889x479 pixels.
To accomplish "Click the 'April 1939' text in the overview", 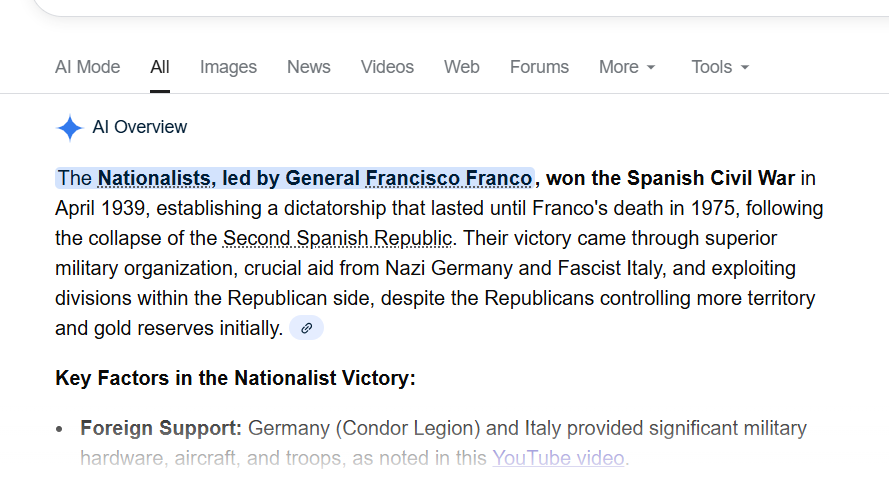I will 100,209.
